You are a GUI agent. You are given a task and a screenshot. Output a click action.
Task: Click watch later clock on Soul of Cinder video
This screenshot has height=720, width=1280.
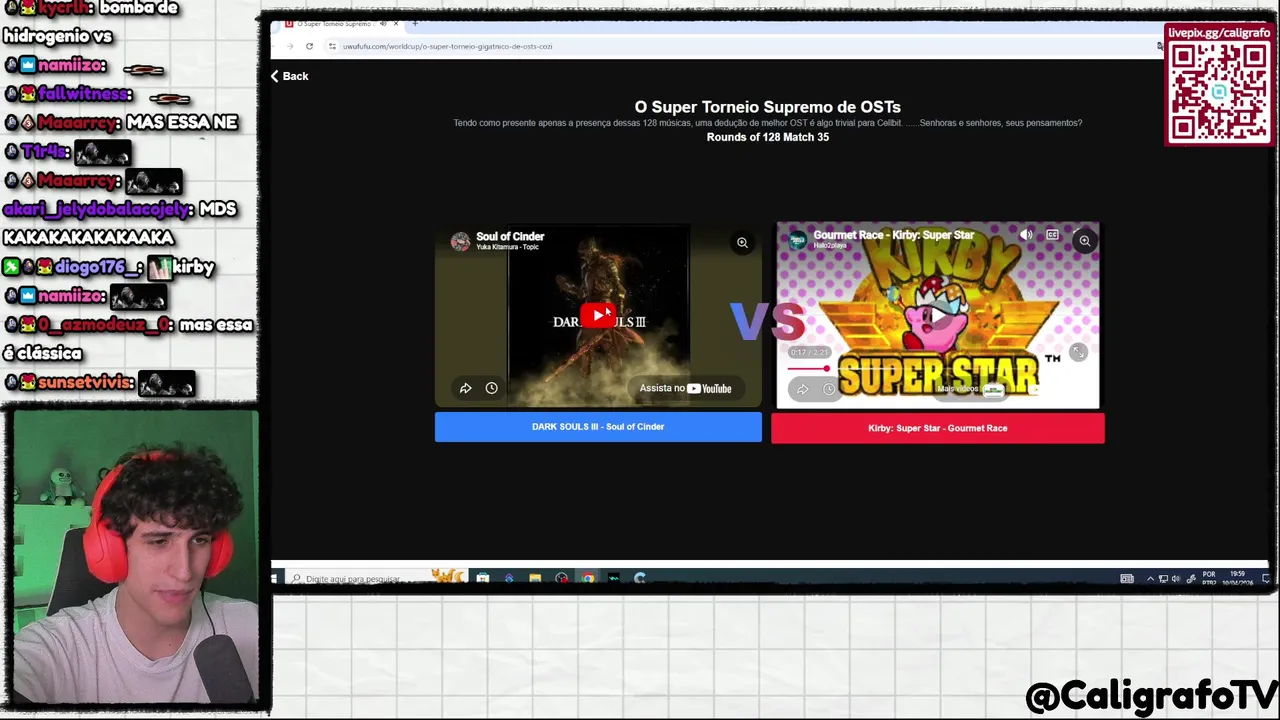coord(491,388)
